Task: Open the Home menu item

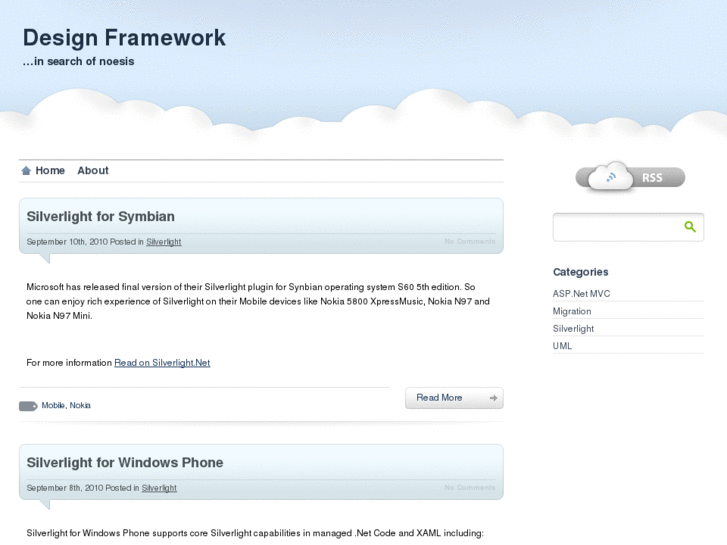Action: (x=50, y=171)
